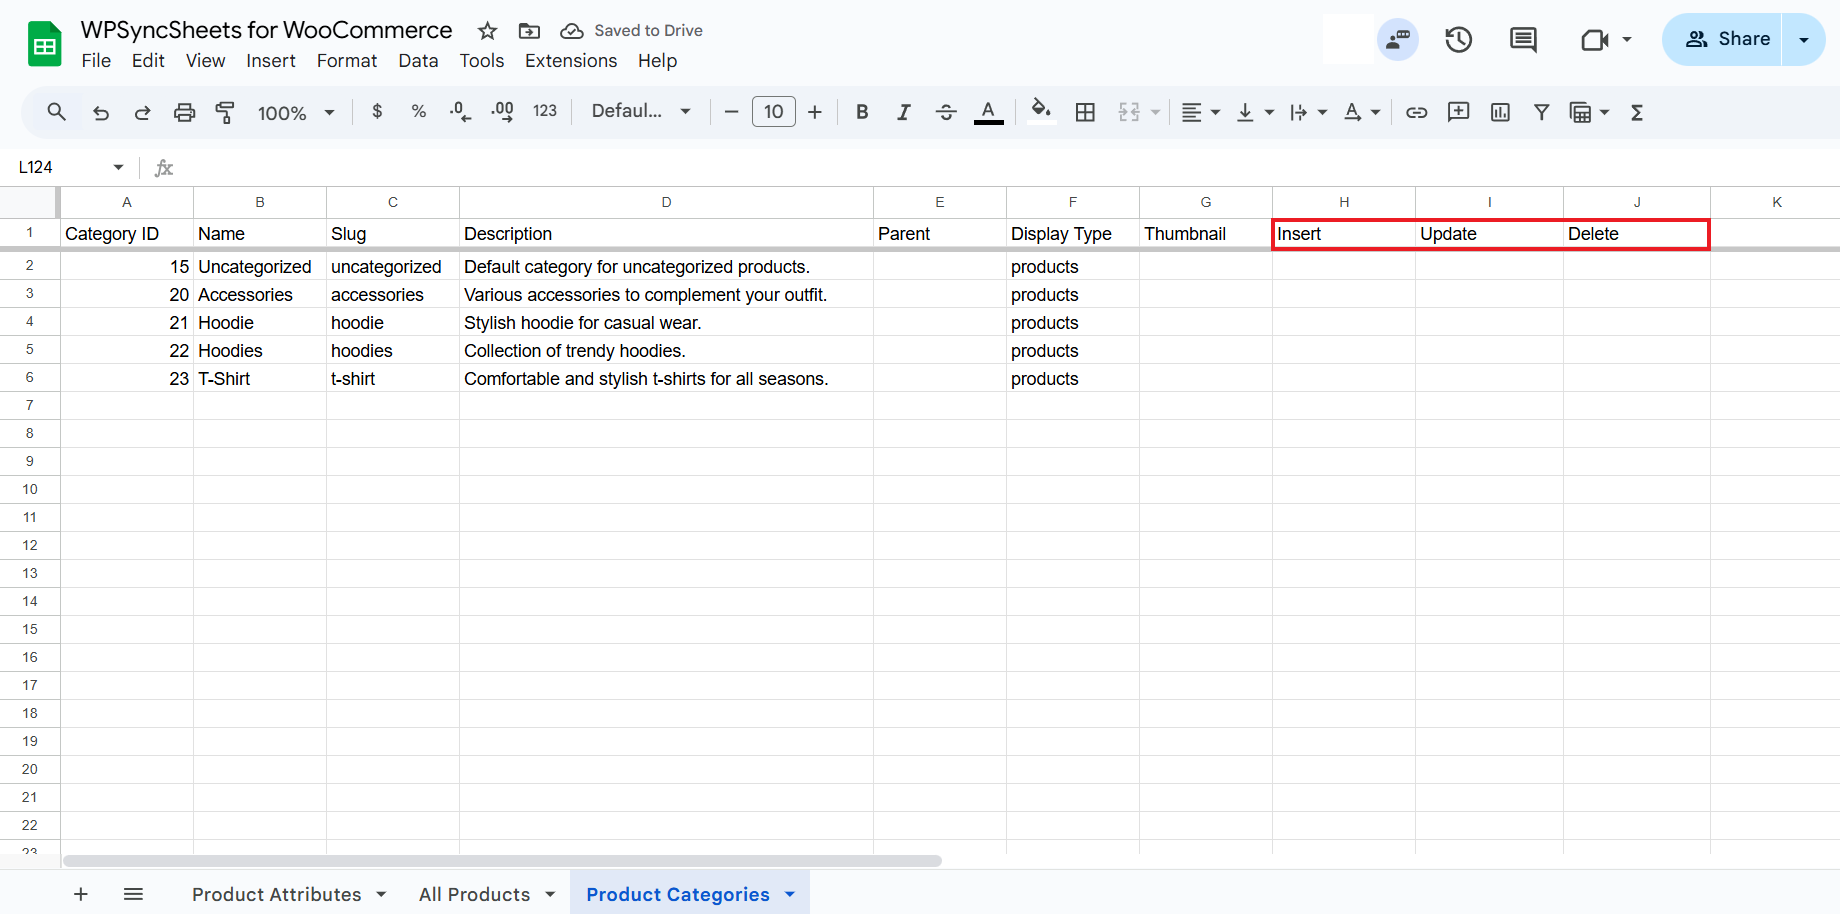Toggle bold formatting

[x=862, y=112]
